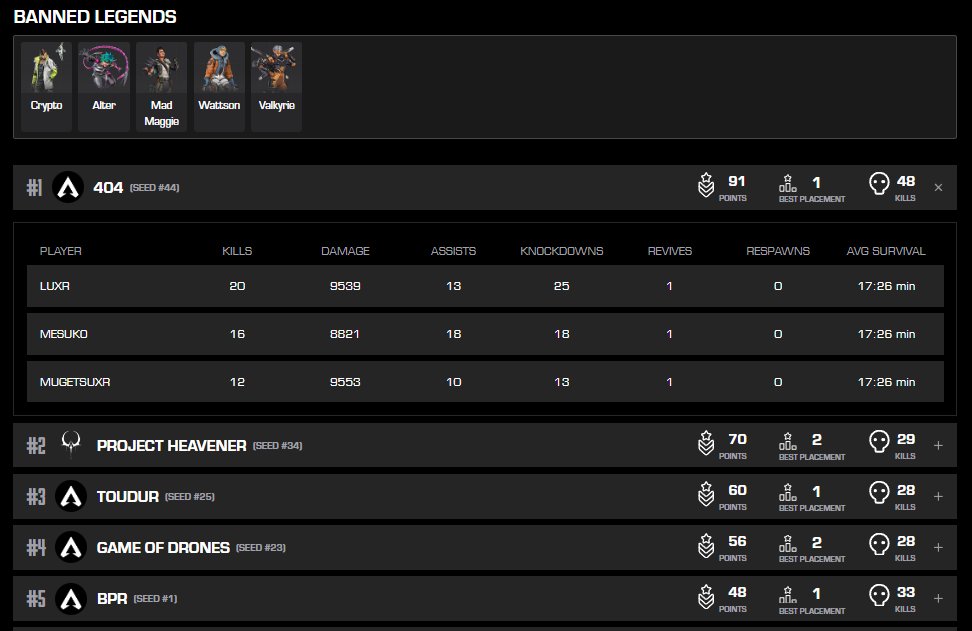Viewport: 972px width, 631px height.
Task: Click the DAMAGE column header
Action: (345, 250)
